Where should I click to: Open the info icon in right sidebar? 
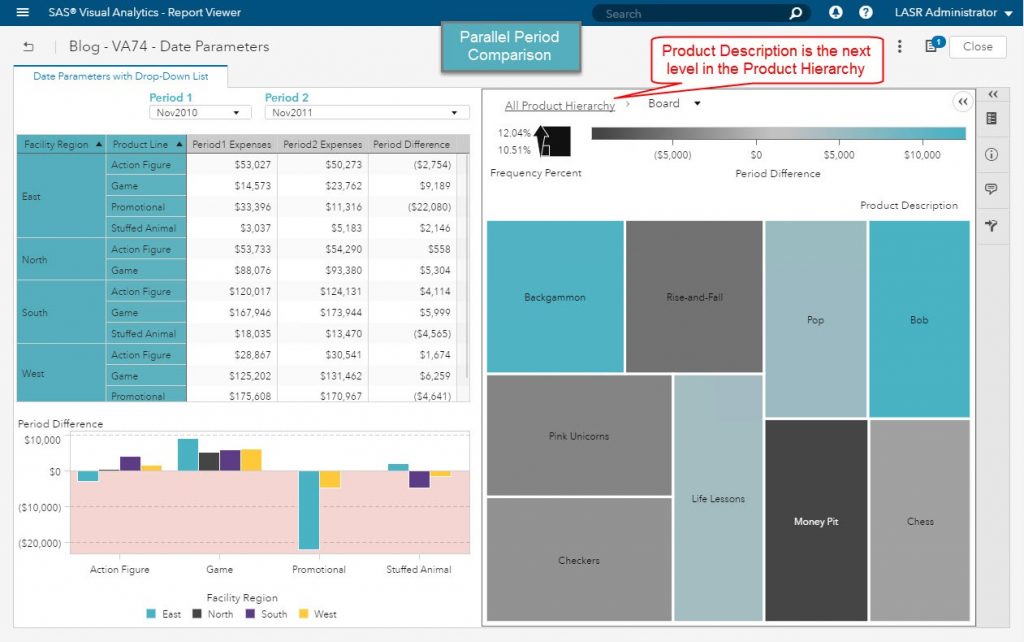coord(992,155)
